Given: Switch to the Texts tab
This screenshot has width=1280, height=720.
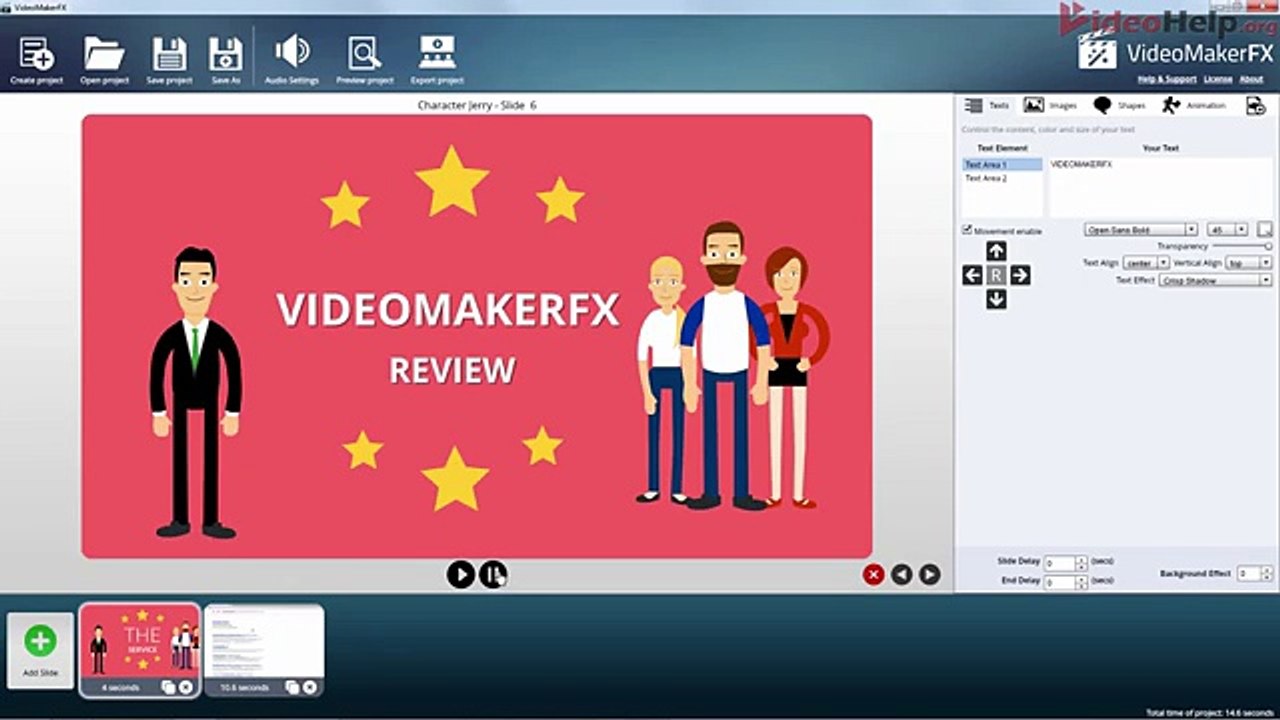Looking at the screenshot, I should pyautogui.click(x=987, y=105).
